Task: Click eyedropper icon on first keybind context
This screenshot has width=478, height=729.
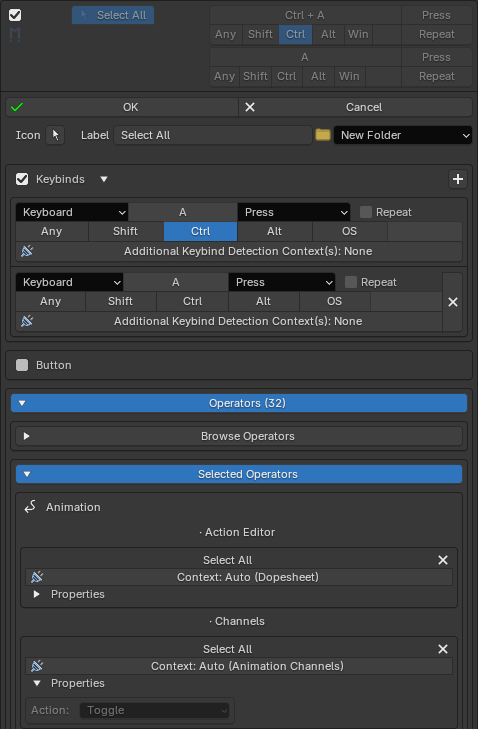Action: (27, 252)
